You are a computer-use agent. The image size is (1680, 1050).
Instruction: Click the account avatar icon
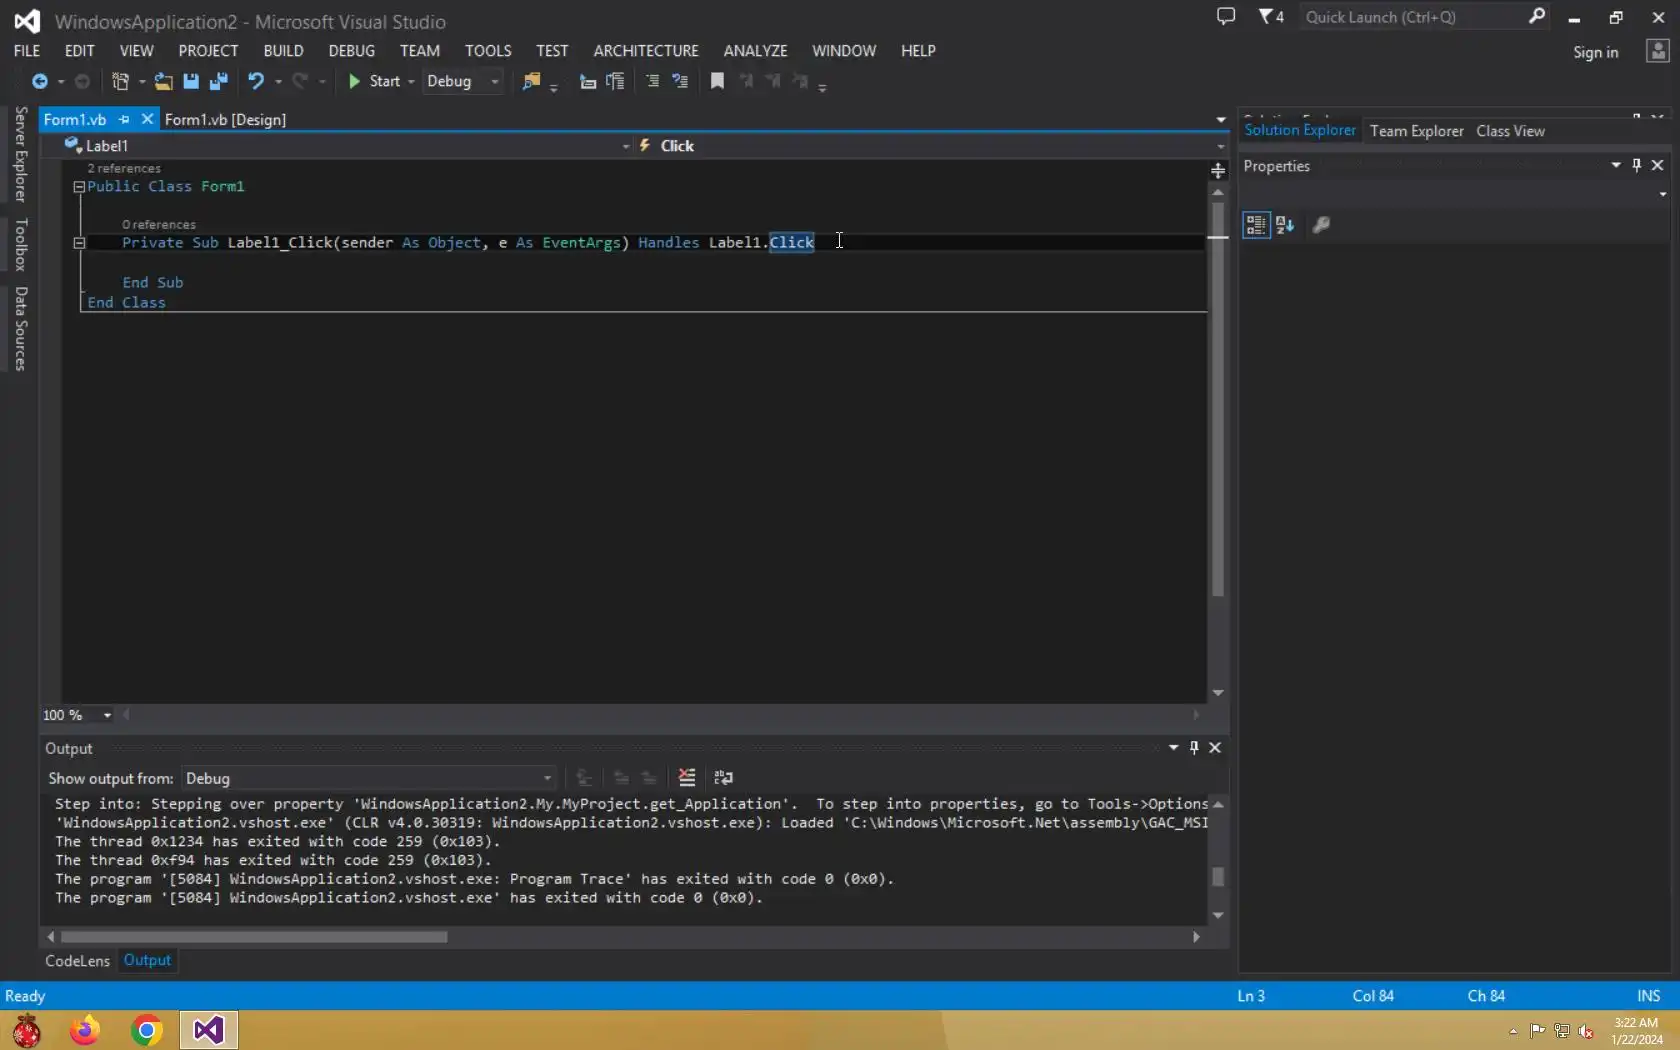tap(1658, 51)
